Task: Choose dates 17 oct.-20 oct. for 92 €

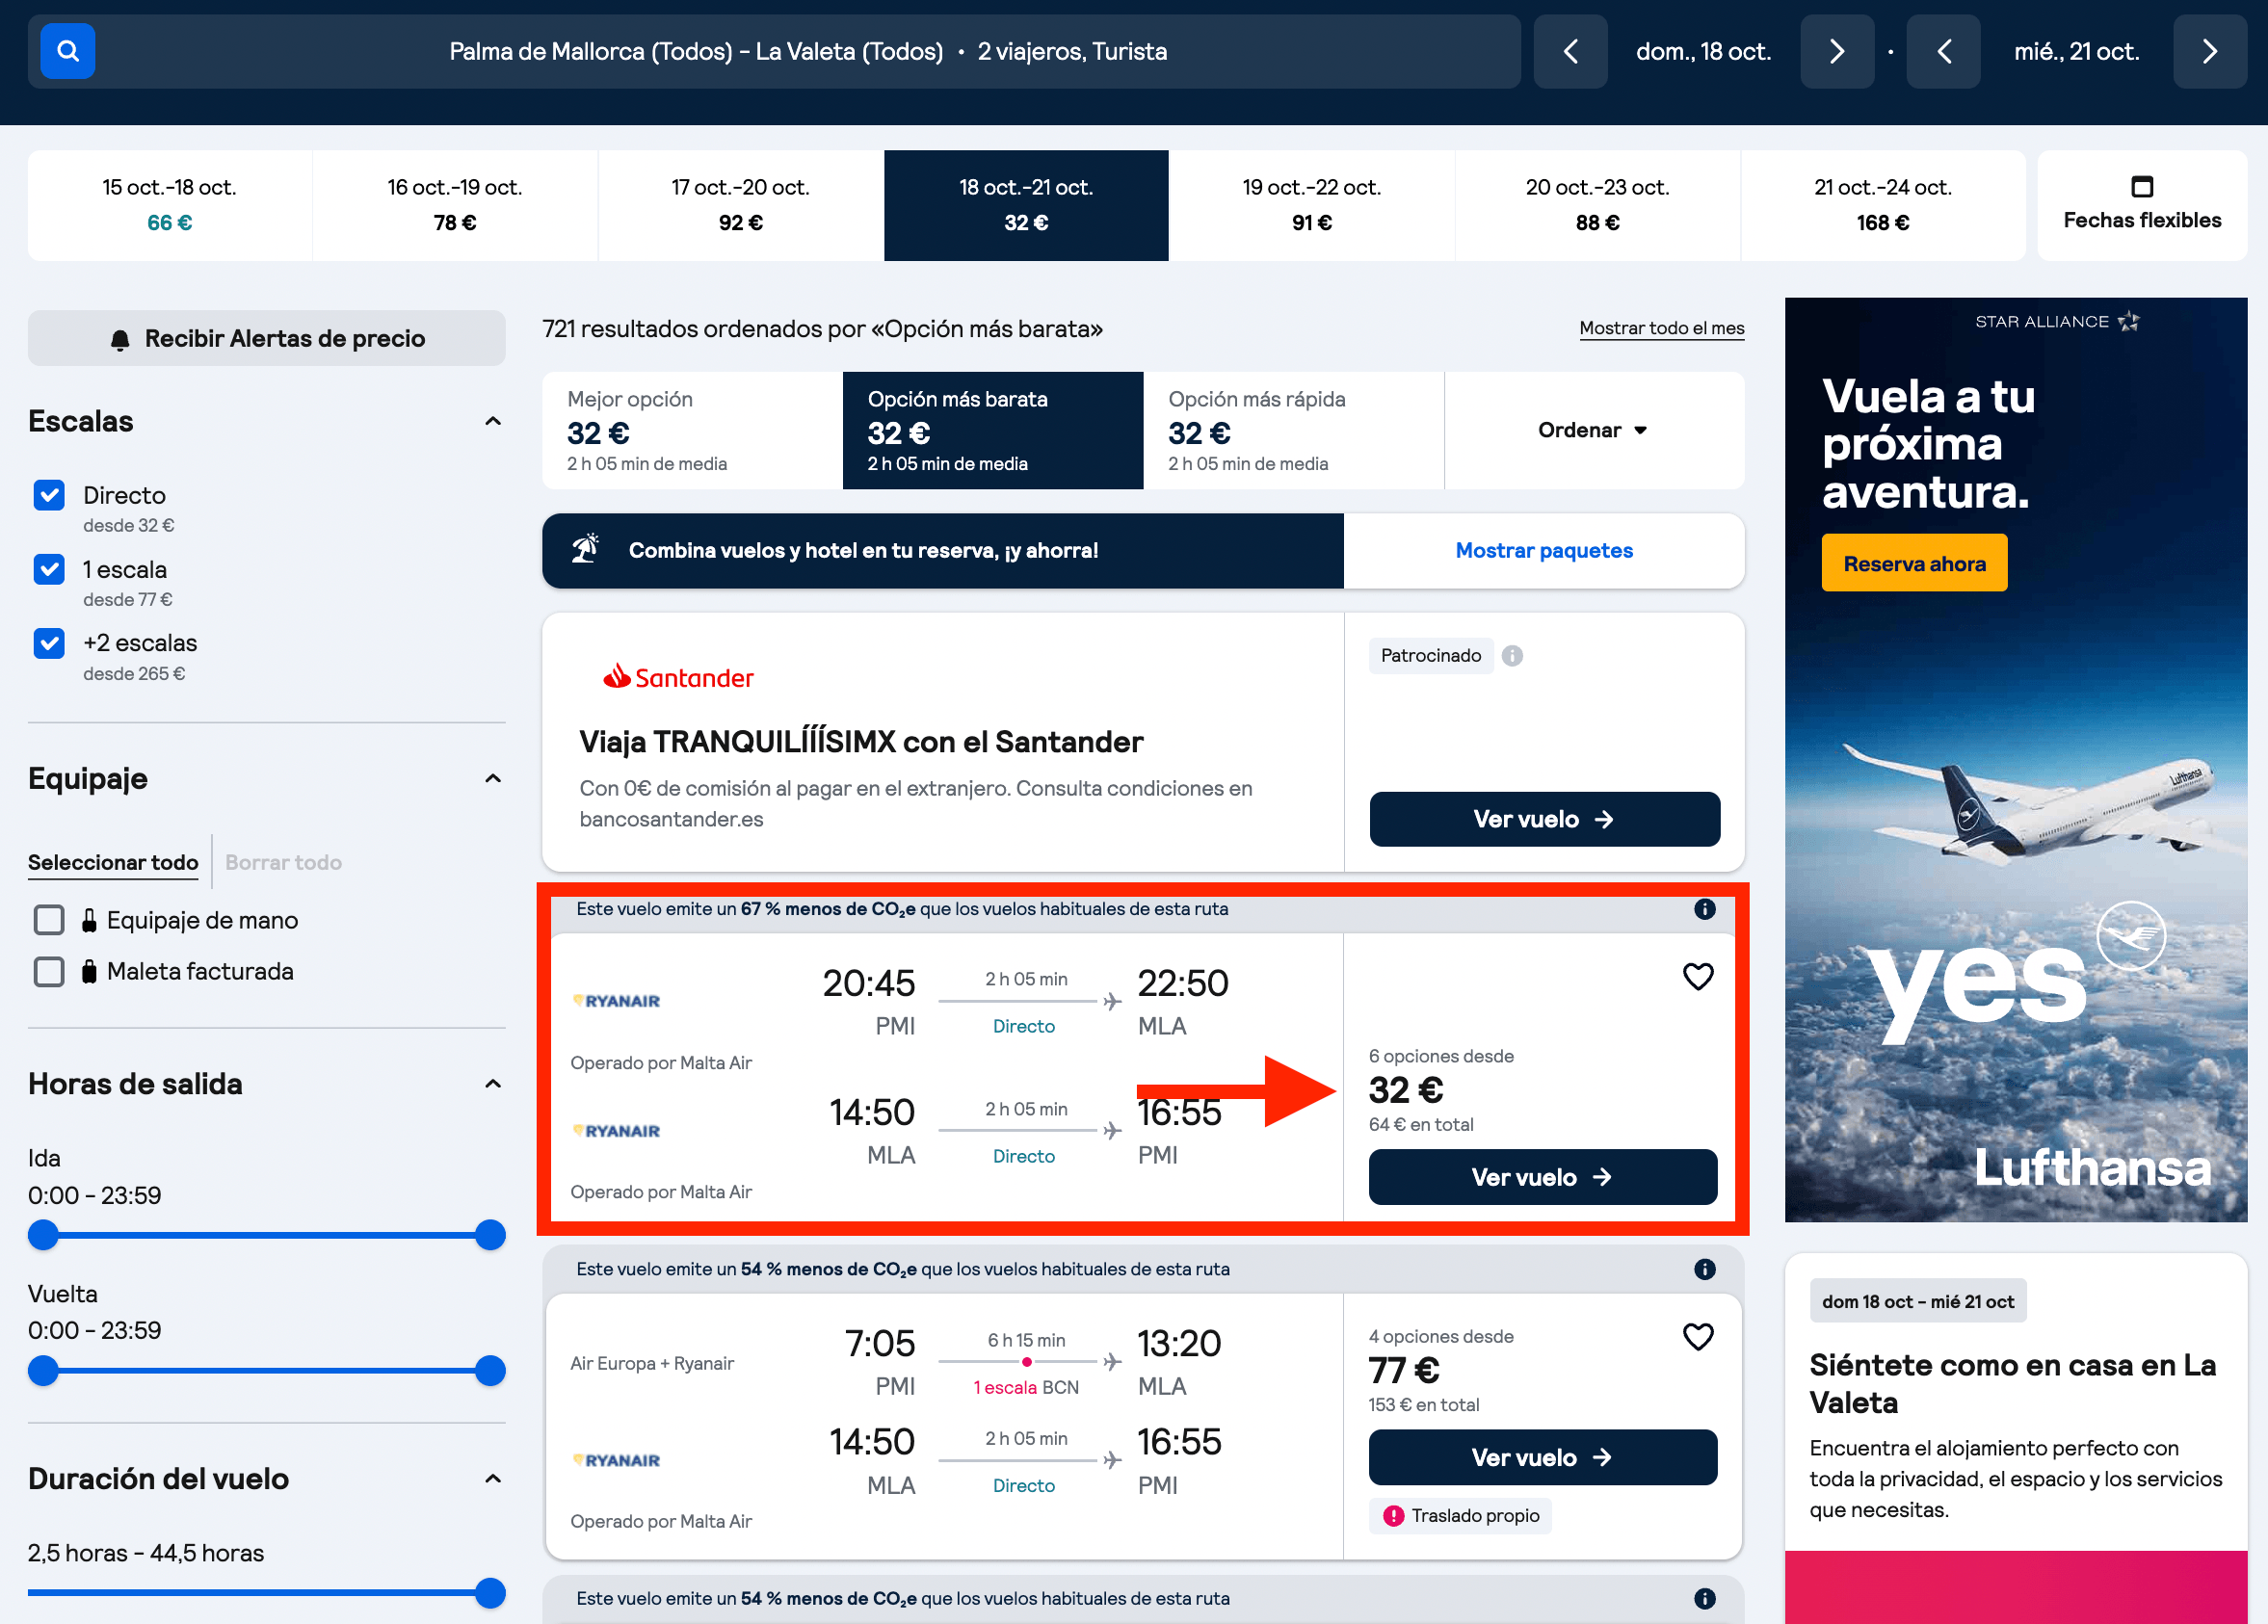Action: (741, 205)
